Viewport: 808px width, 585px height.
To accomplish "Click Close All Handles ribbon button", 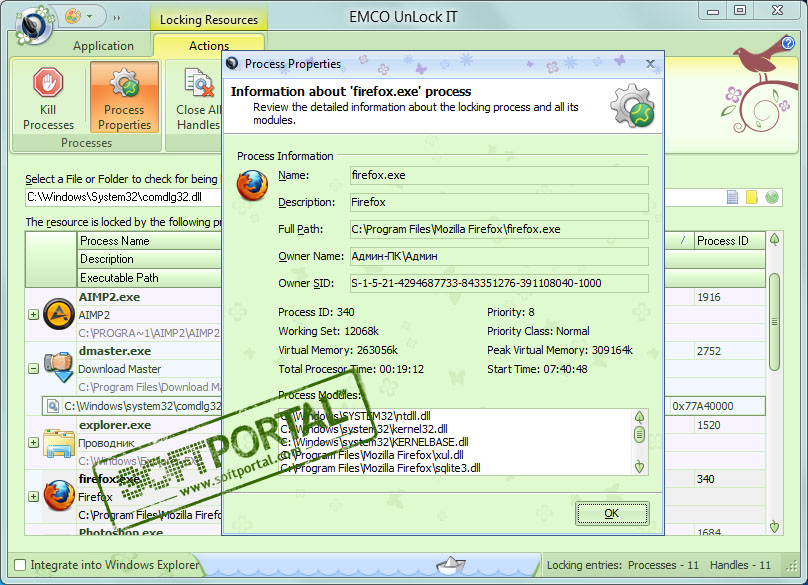I will [198, 98].
